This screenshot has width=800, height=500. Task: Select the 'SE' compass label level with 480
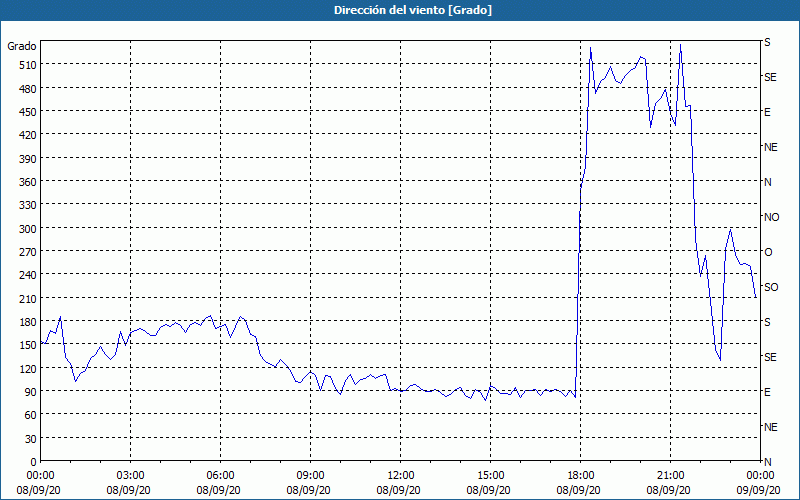[770, 77]
